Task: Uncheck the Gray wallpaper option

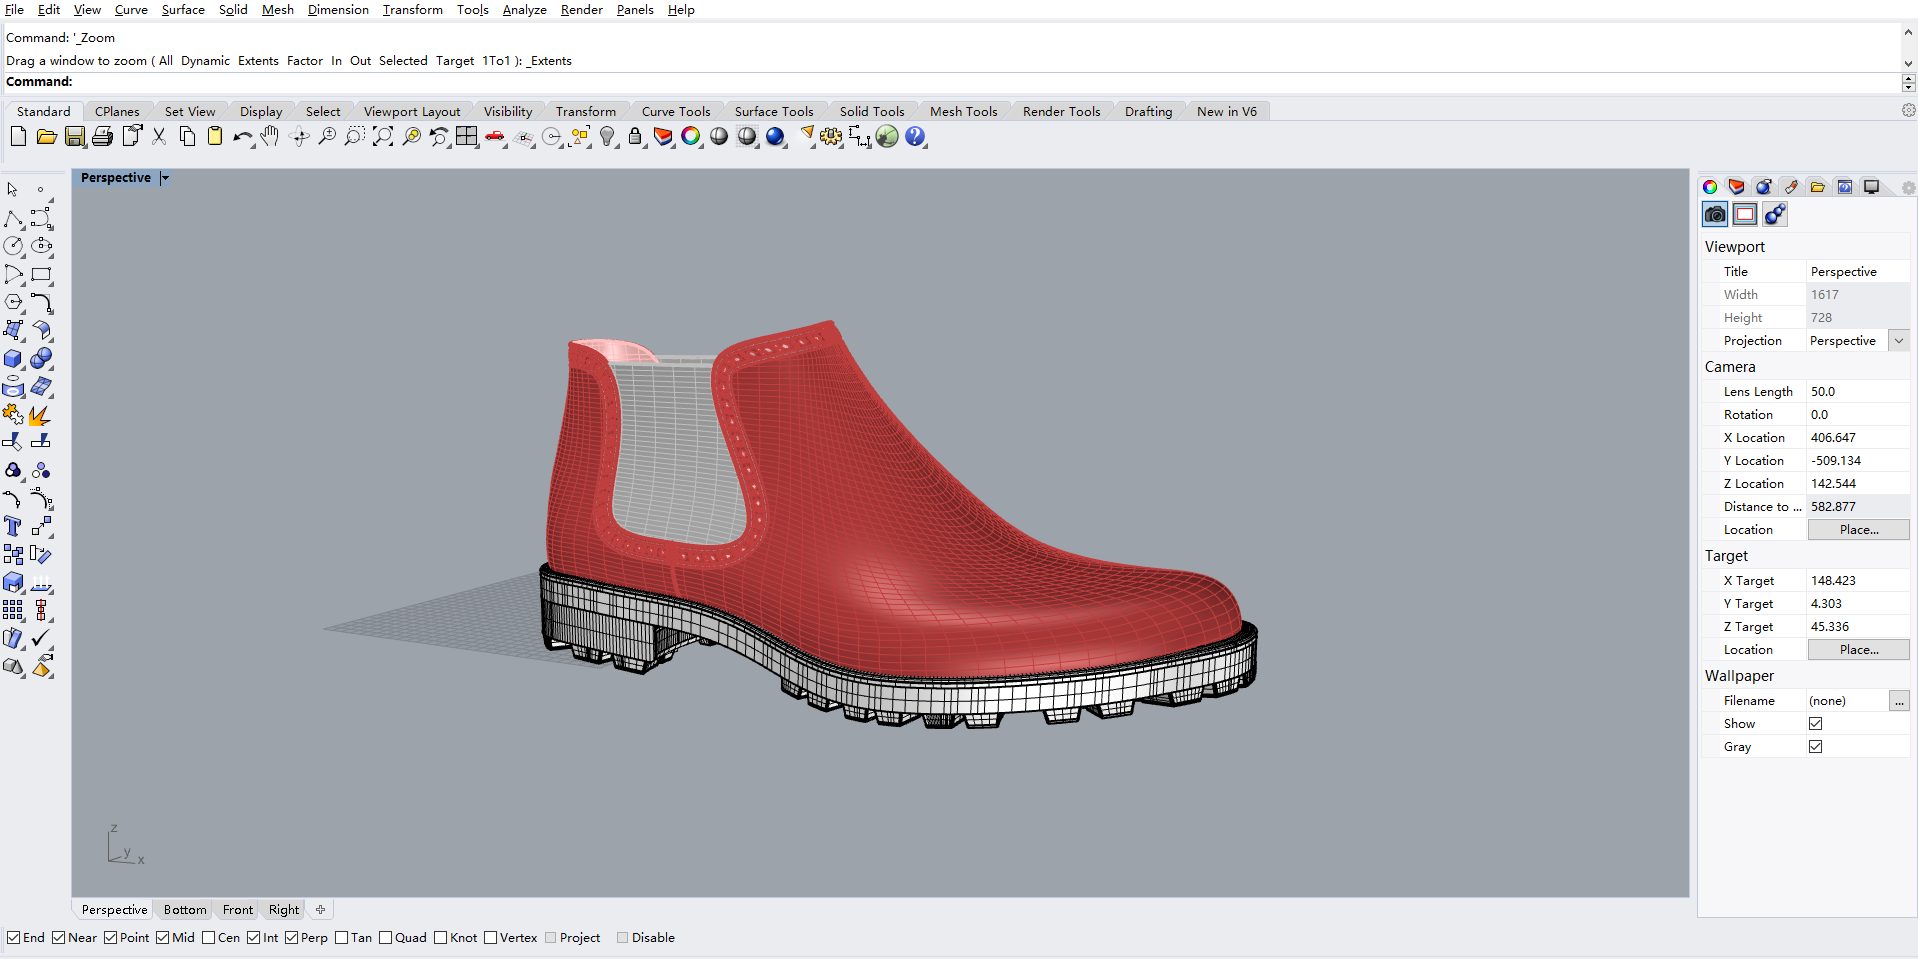Action: (x=1816, y=746)
